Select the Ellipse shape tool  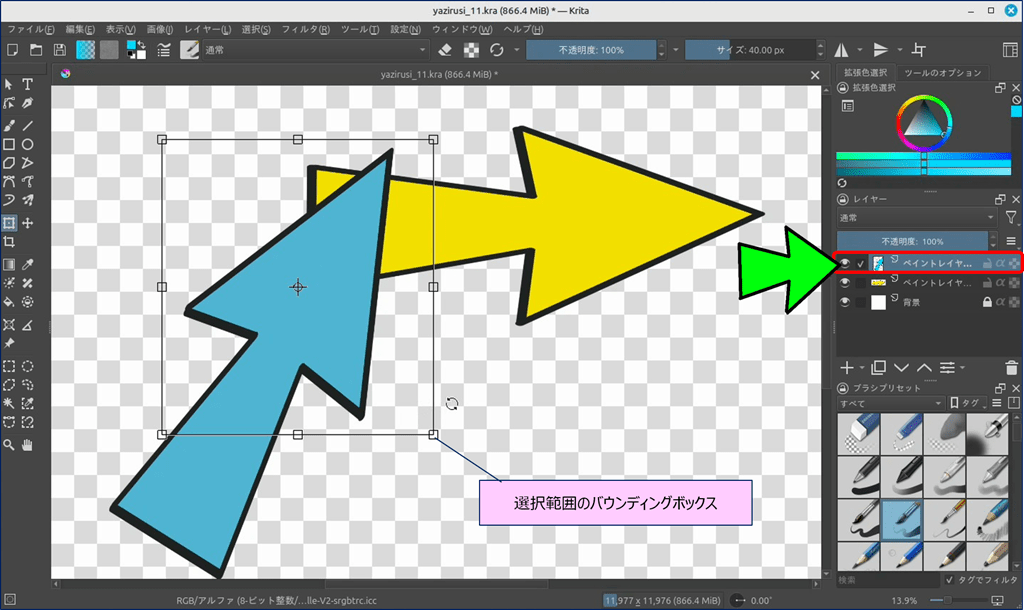pyautogui.click(x=28, y=144)
